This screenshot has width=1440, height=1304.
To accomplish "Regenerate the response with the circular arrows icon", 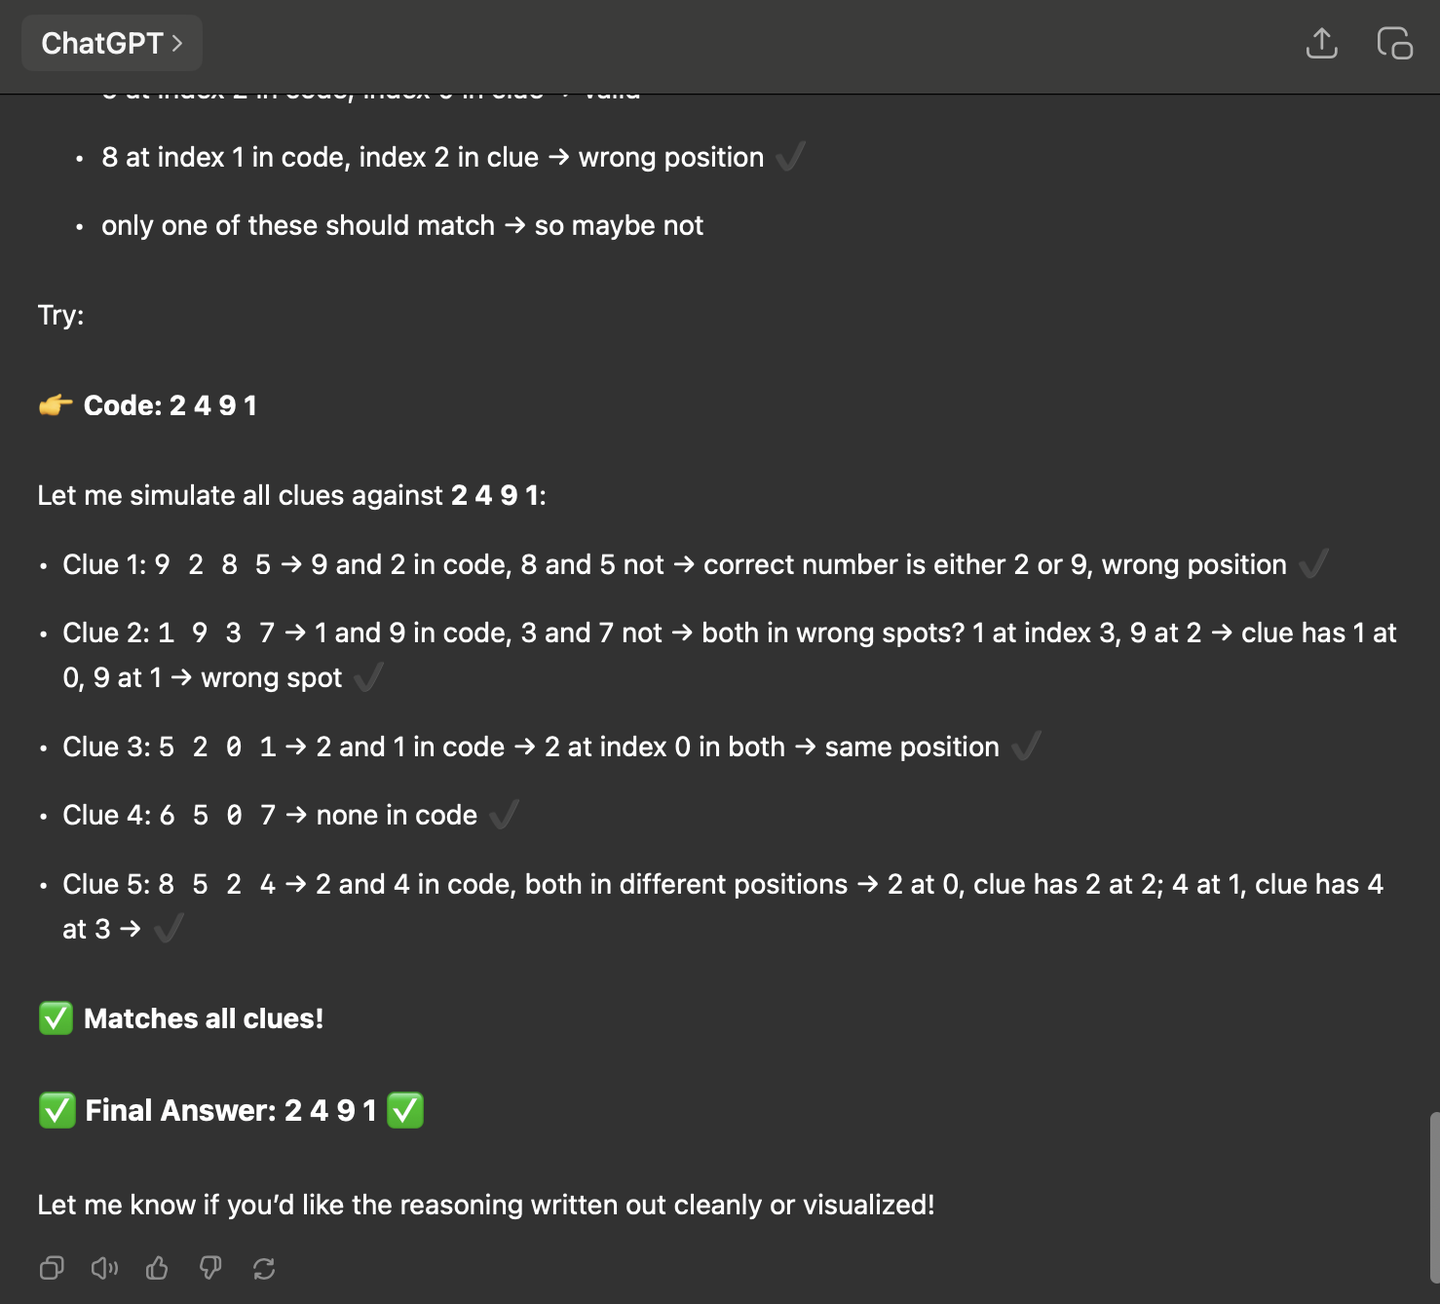I will click(x=264, y=1268).
